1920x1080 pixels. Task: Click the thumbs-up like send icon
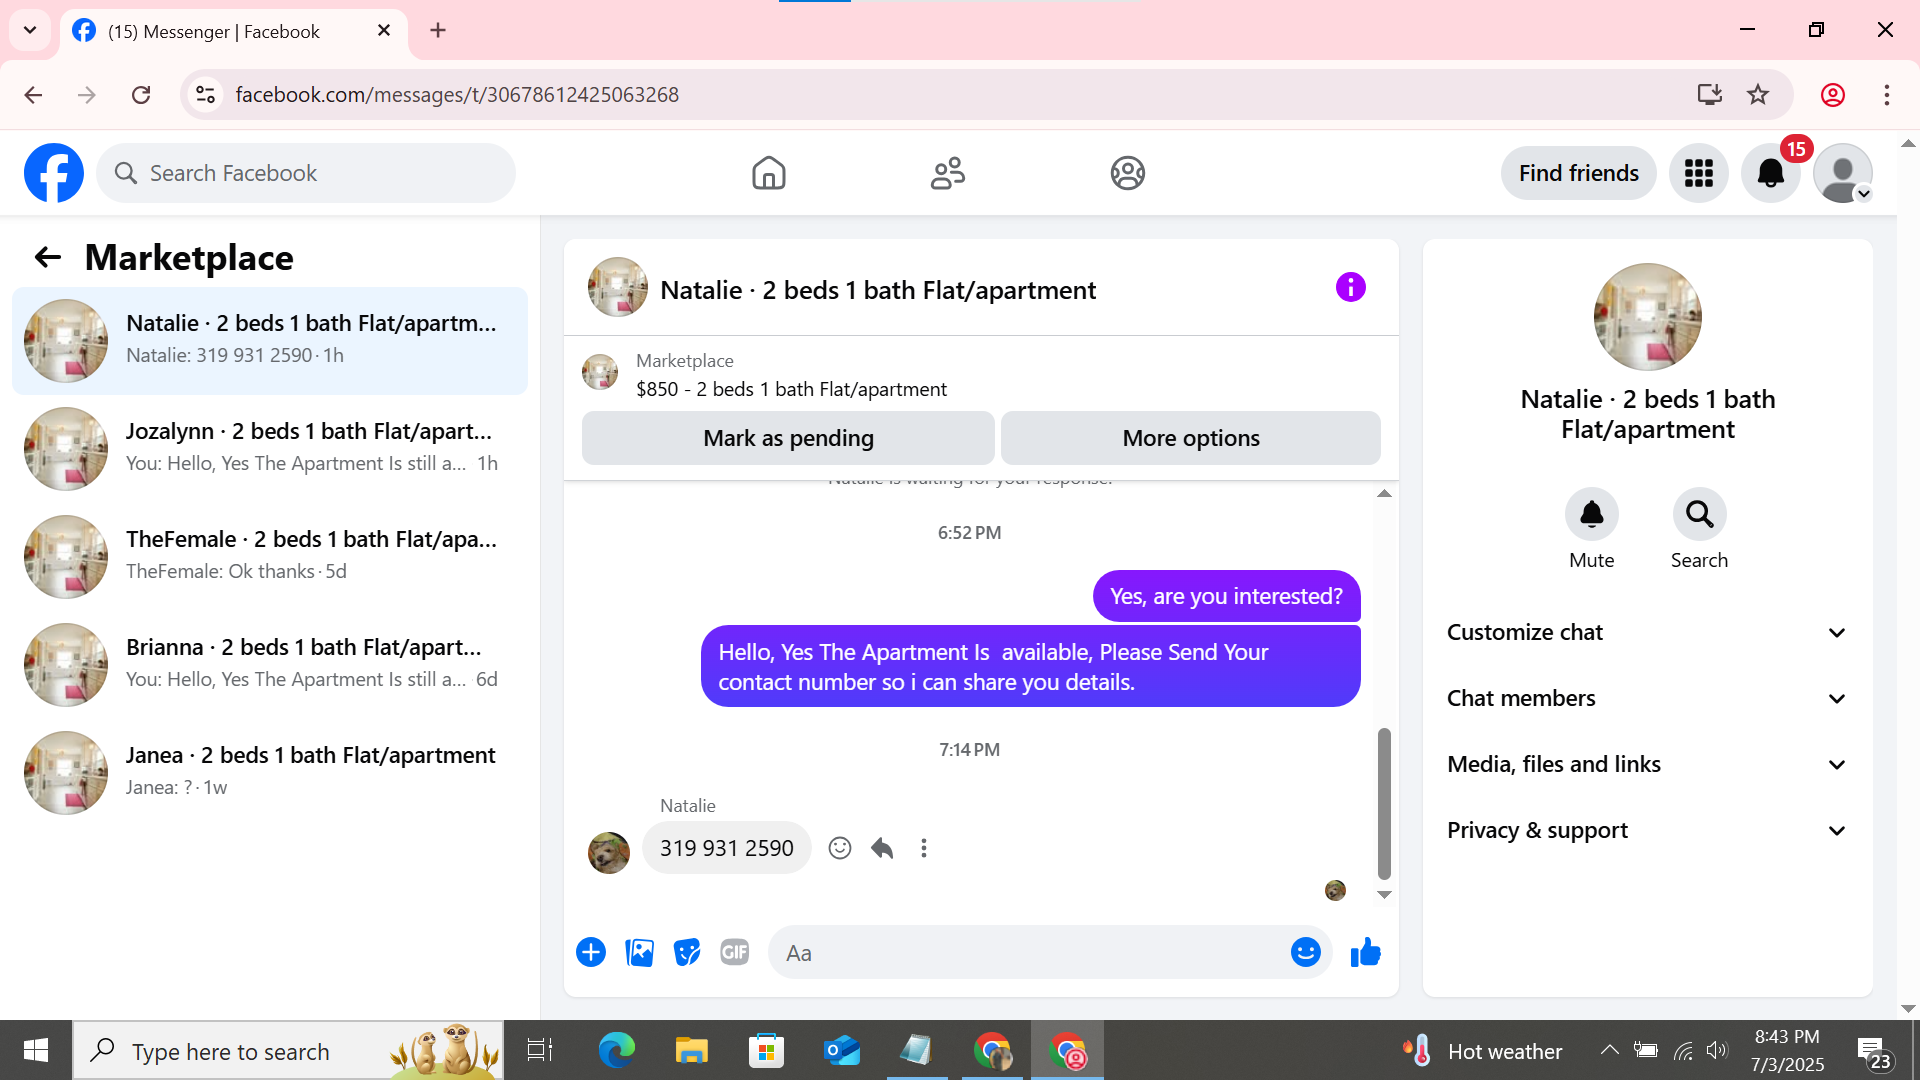[1365, 953]
